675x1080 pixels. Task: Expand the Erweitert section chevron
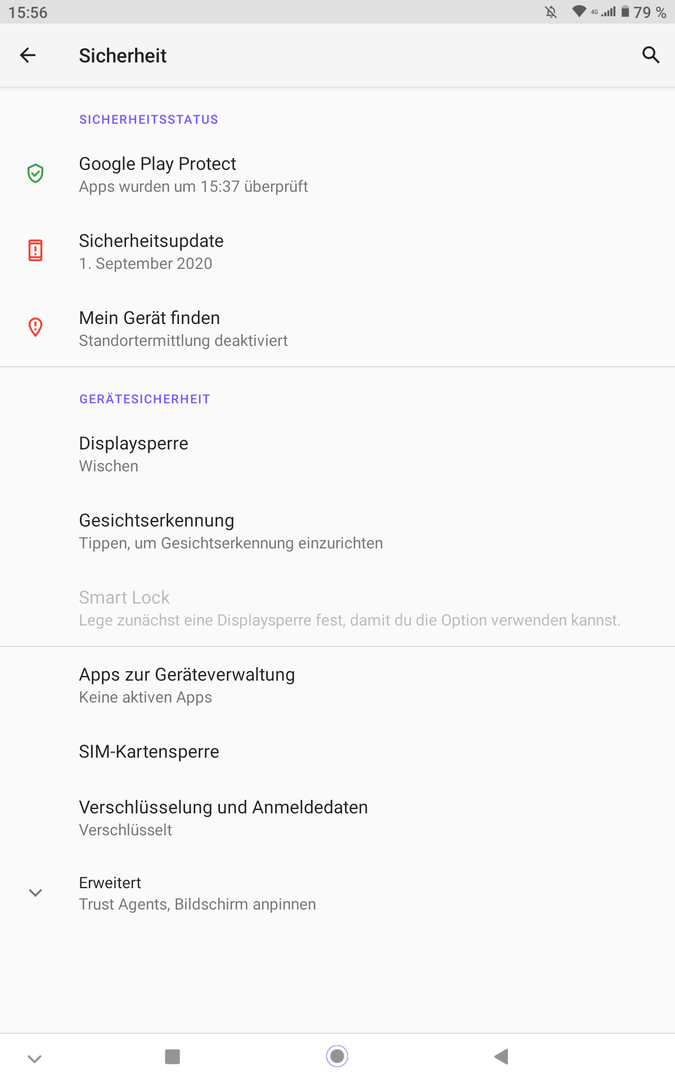point(35,893)
